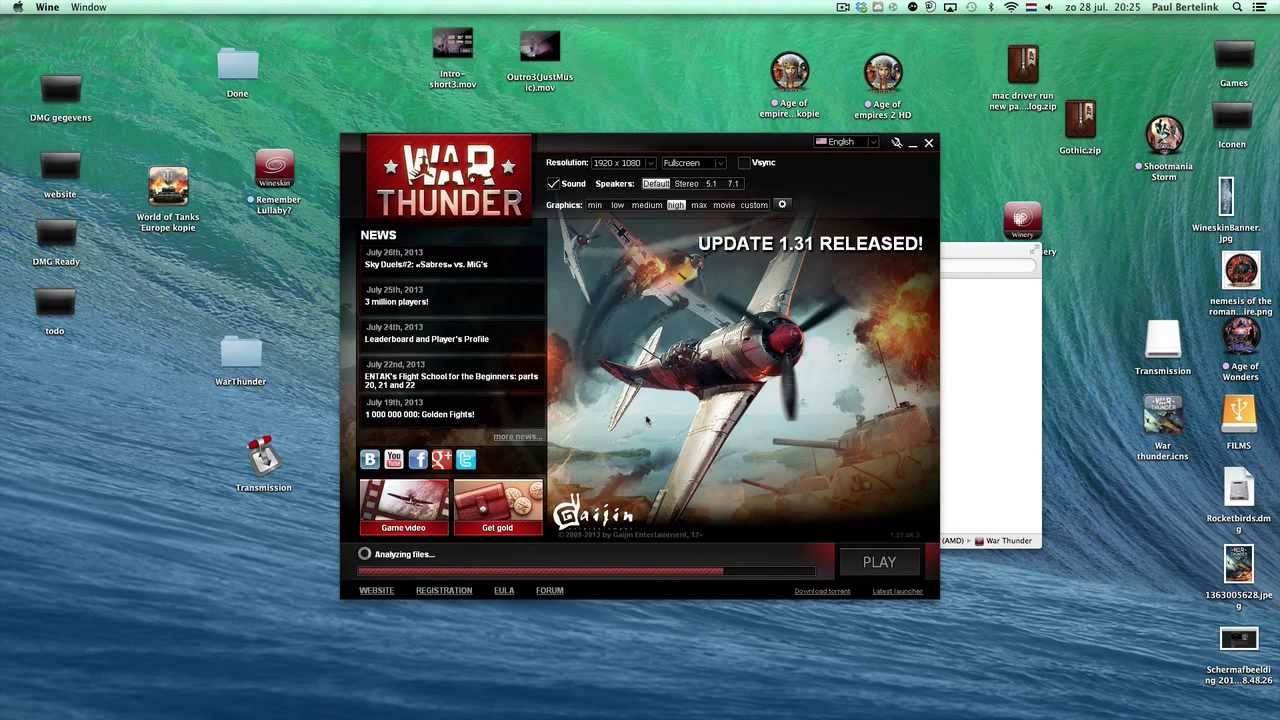Open the Twitter social icon
1280x720 pixels.
(x=466, y=459)
